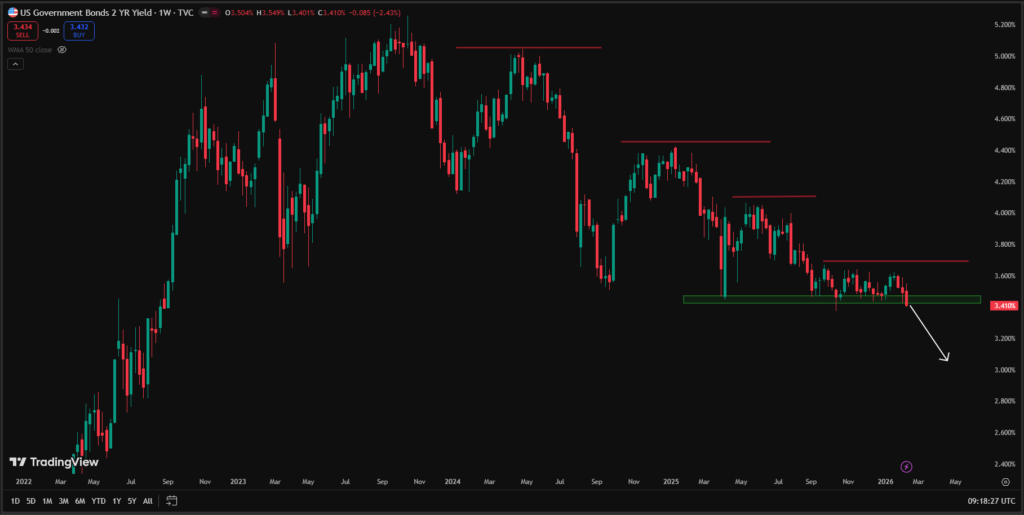Select the WMA 50 close indicator label

30,50
